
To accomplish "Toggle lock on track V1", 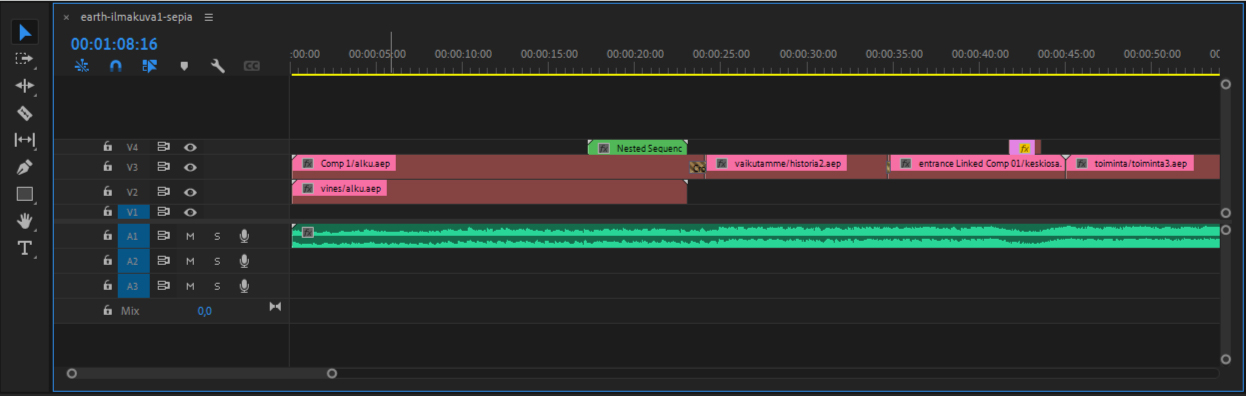I will [x=108, y=211].
